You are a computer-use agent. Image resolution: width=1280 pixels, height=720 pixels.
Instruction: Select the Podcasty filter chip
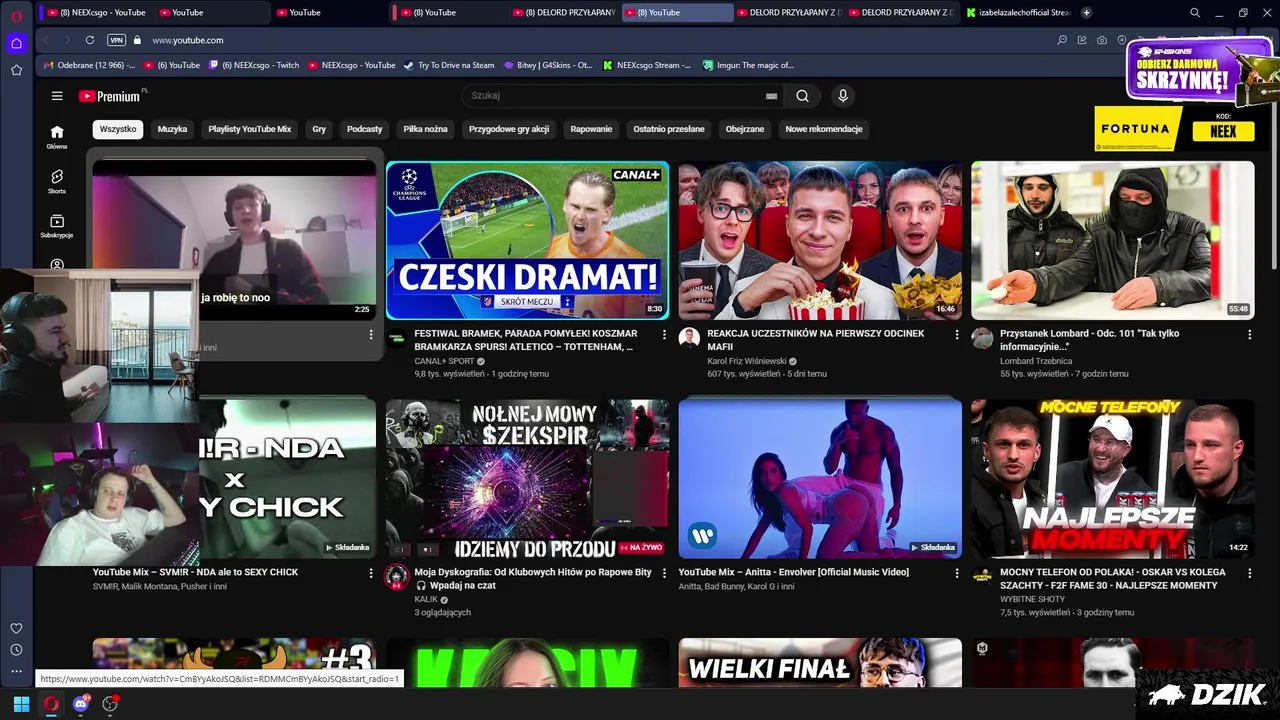(365, 129)
